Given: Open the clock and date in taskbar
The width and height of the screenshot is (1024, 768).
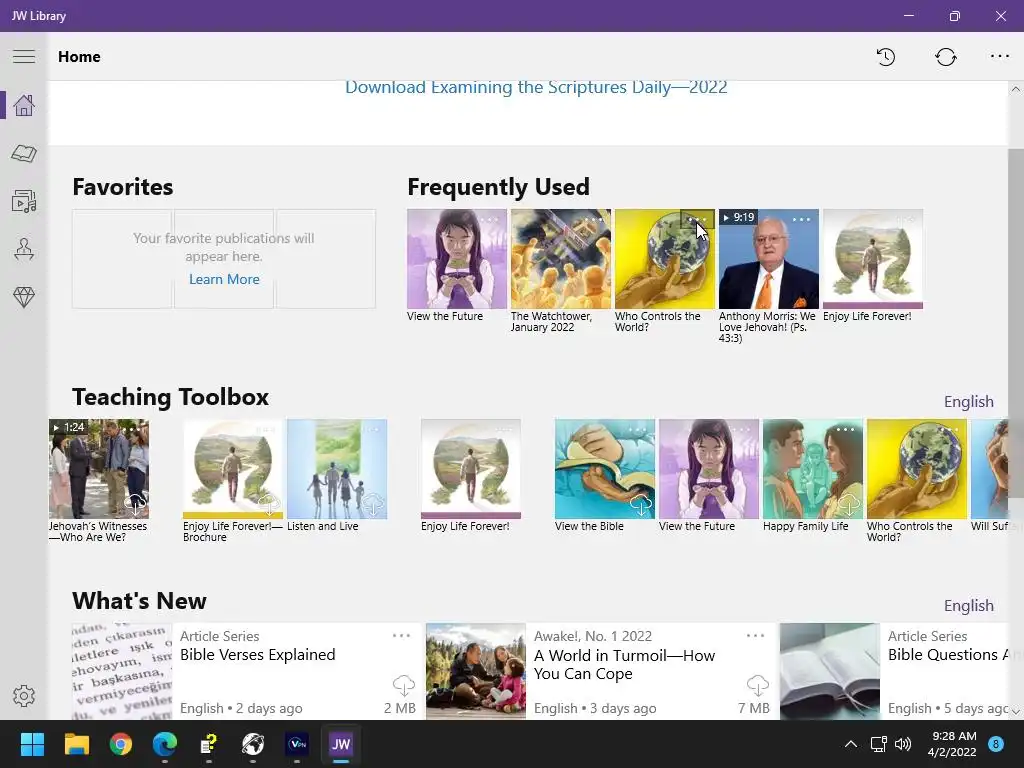Looking at the screenshot, I should (x=953, y=744).
